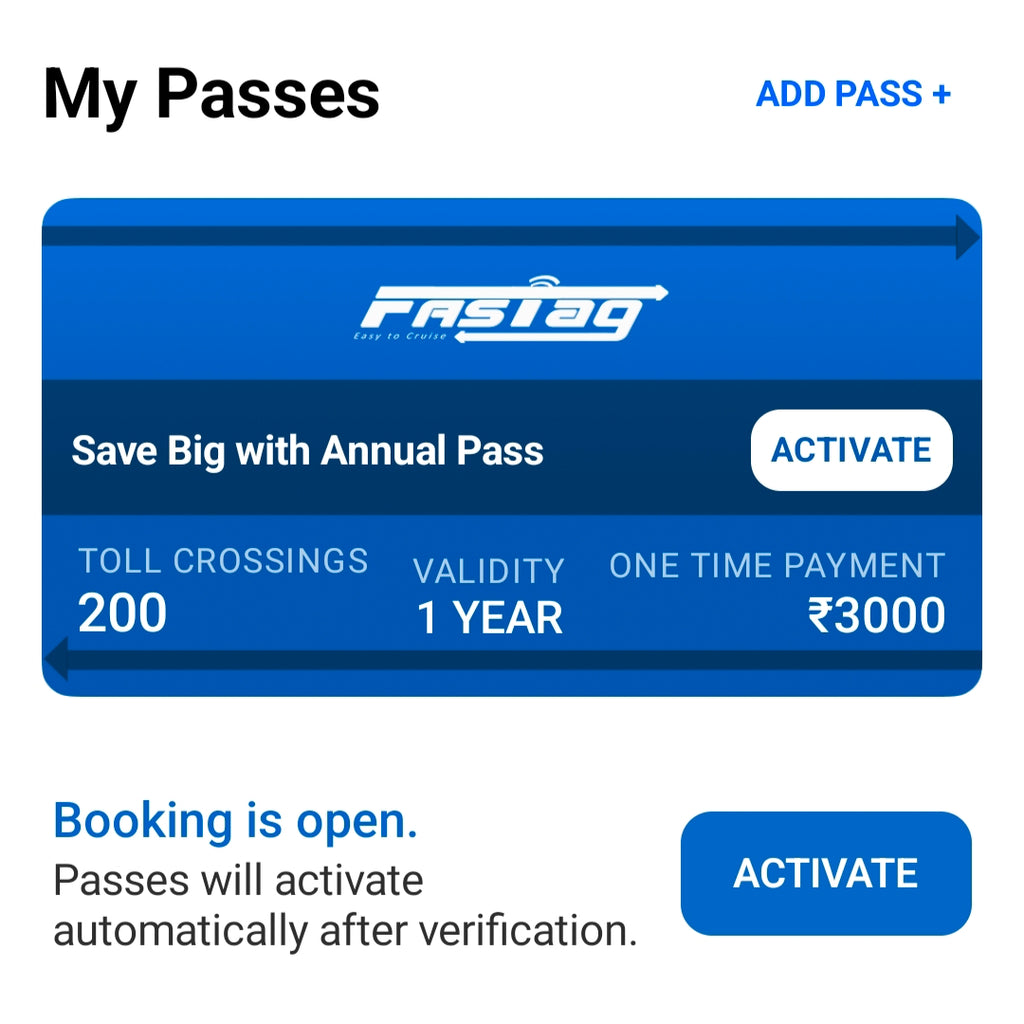Click the Booking is open text
Image resolution: width=1024 pixels, height=1024 pixels.
(x=235, y=822)
